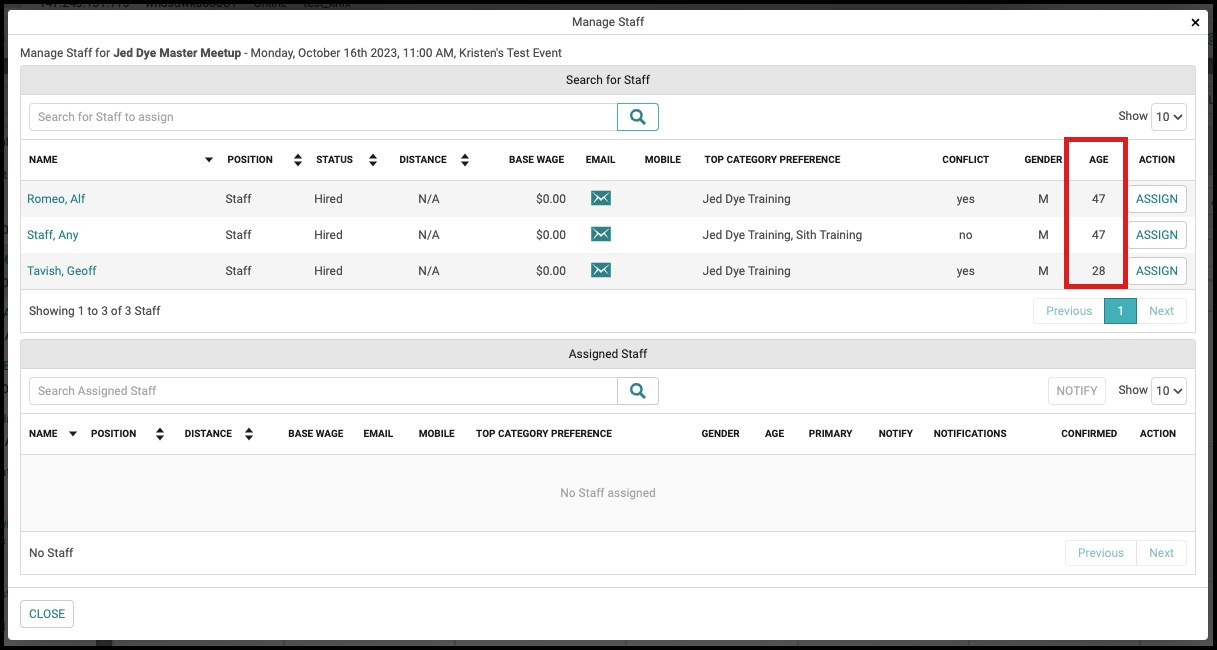
Task: Click Previous in Assigned Staff pagination
Action: [x=1101, y=553]
